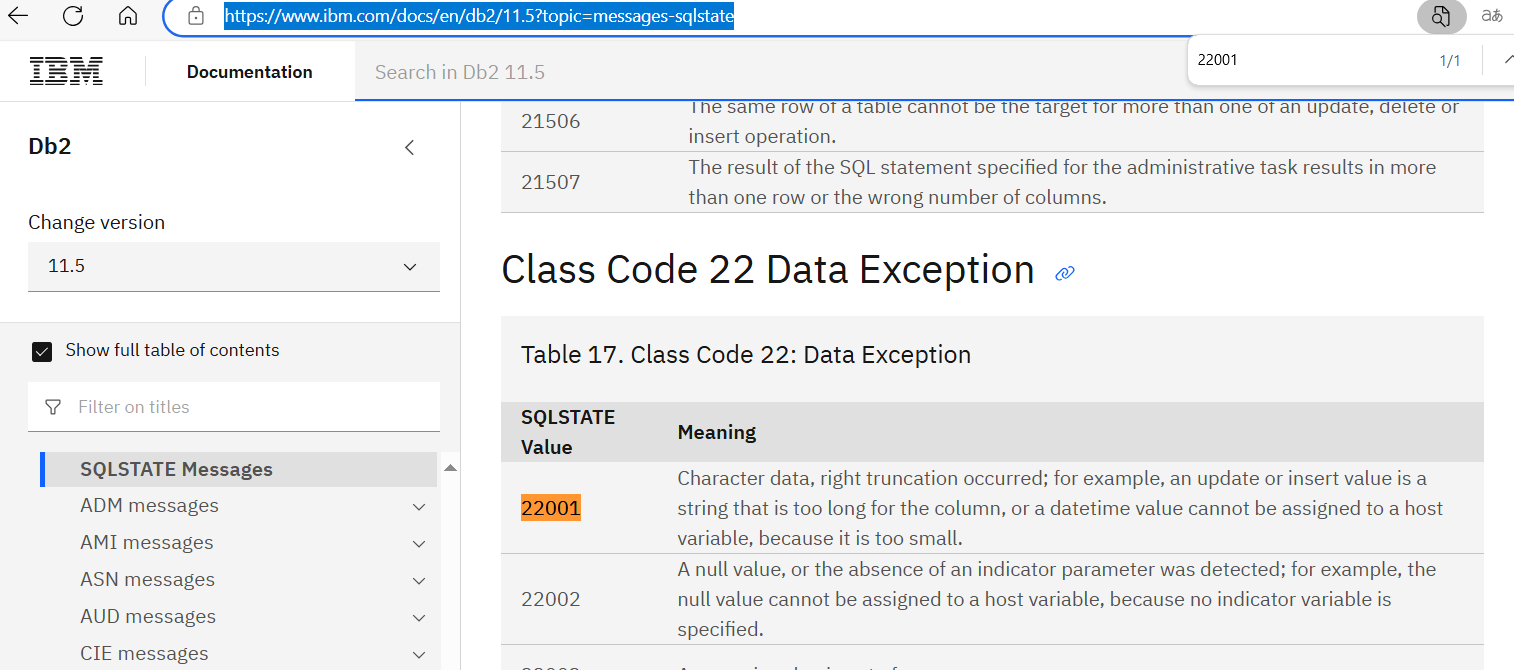Toggle Show full table of contents

42,351
